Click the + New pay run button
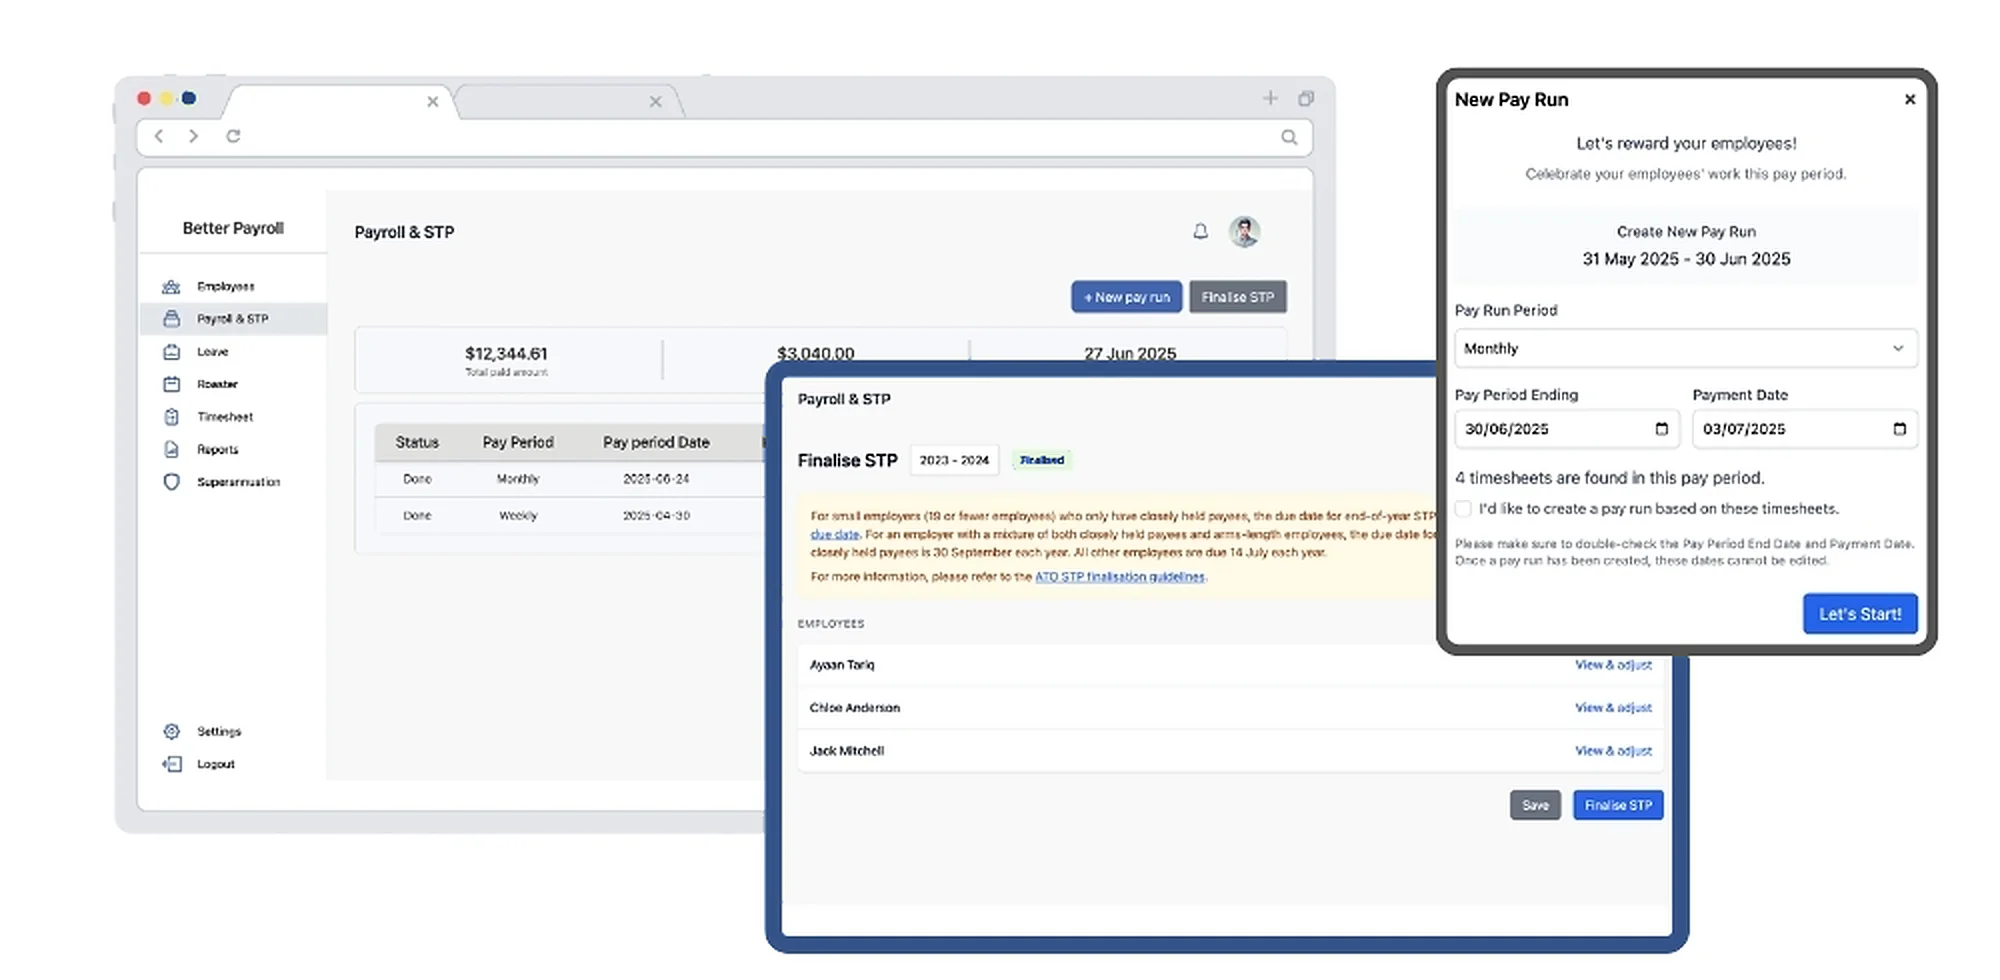The image size is (2000, 980). point(1127,297)
